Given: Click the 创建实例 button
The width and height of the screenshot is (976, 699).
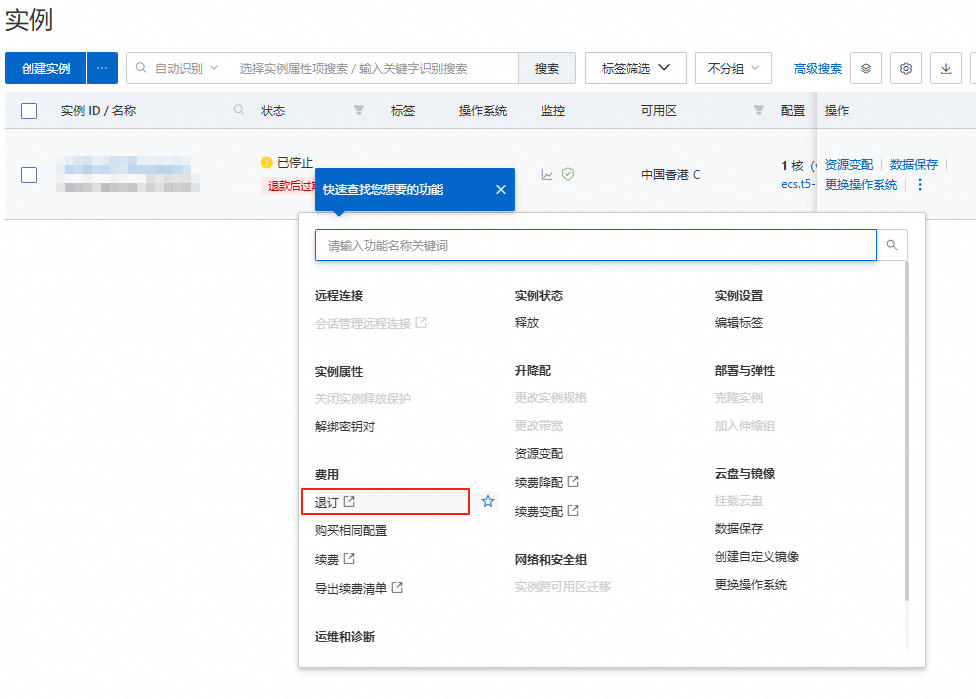Looking at the screenshot, I should (45, 68).
